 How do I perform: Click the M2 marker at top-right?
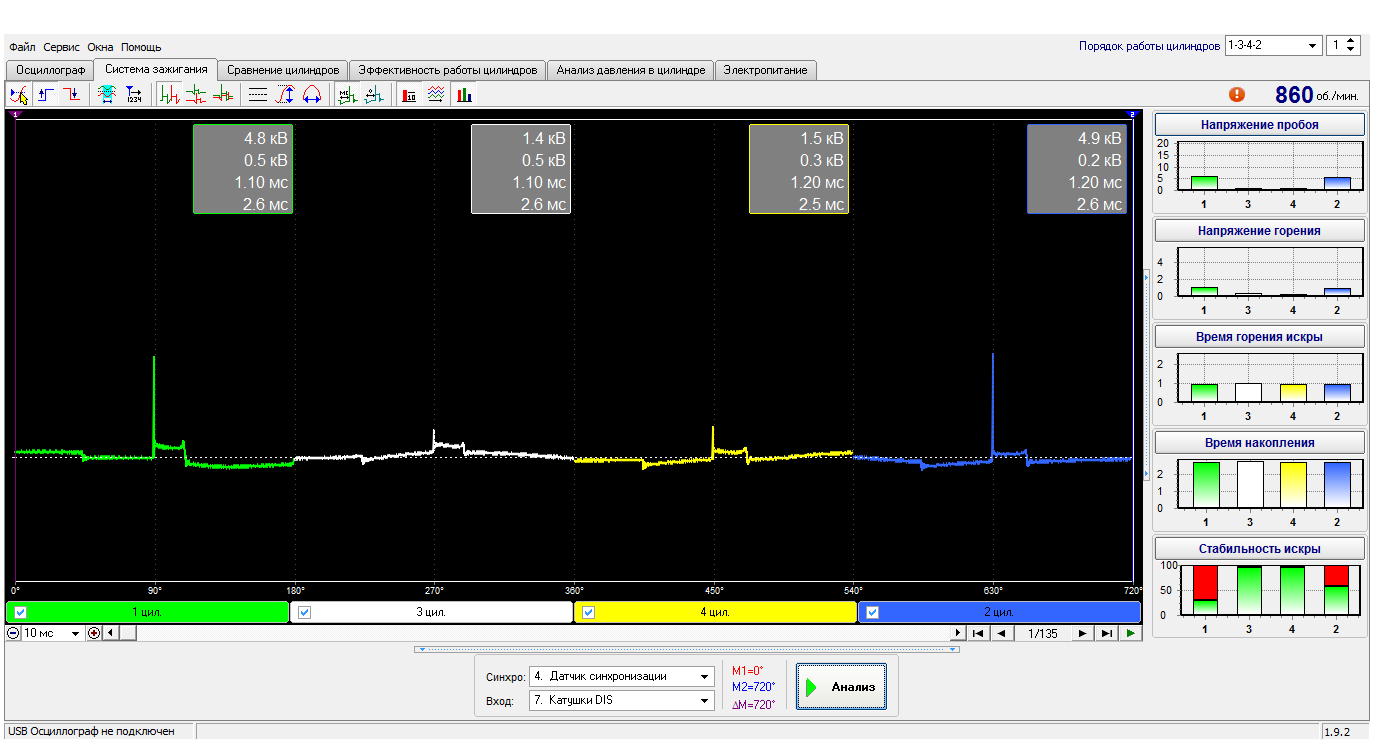(x=1133, y=115)
